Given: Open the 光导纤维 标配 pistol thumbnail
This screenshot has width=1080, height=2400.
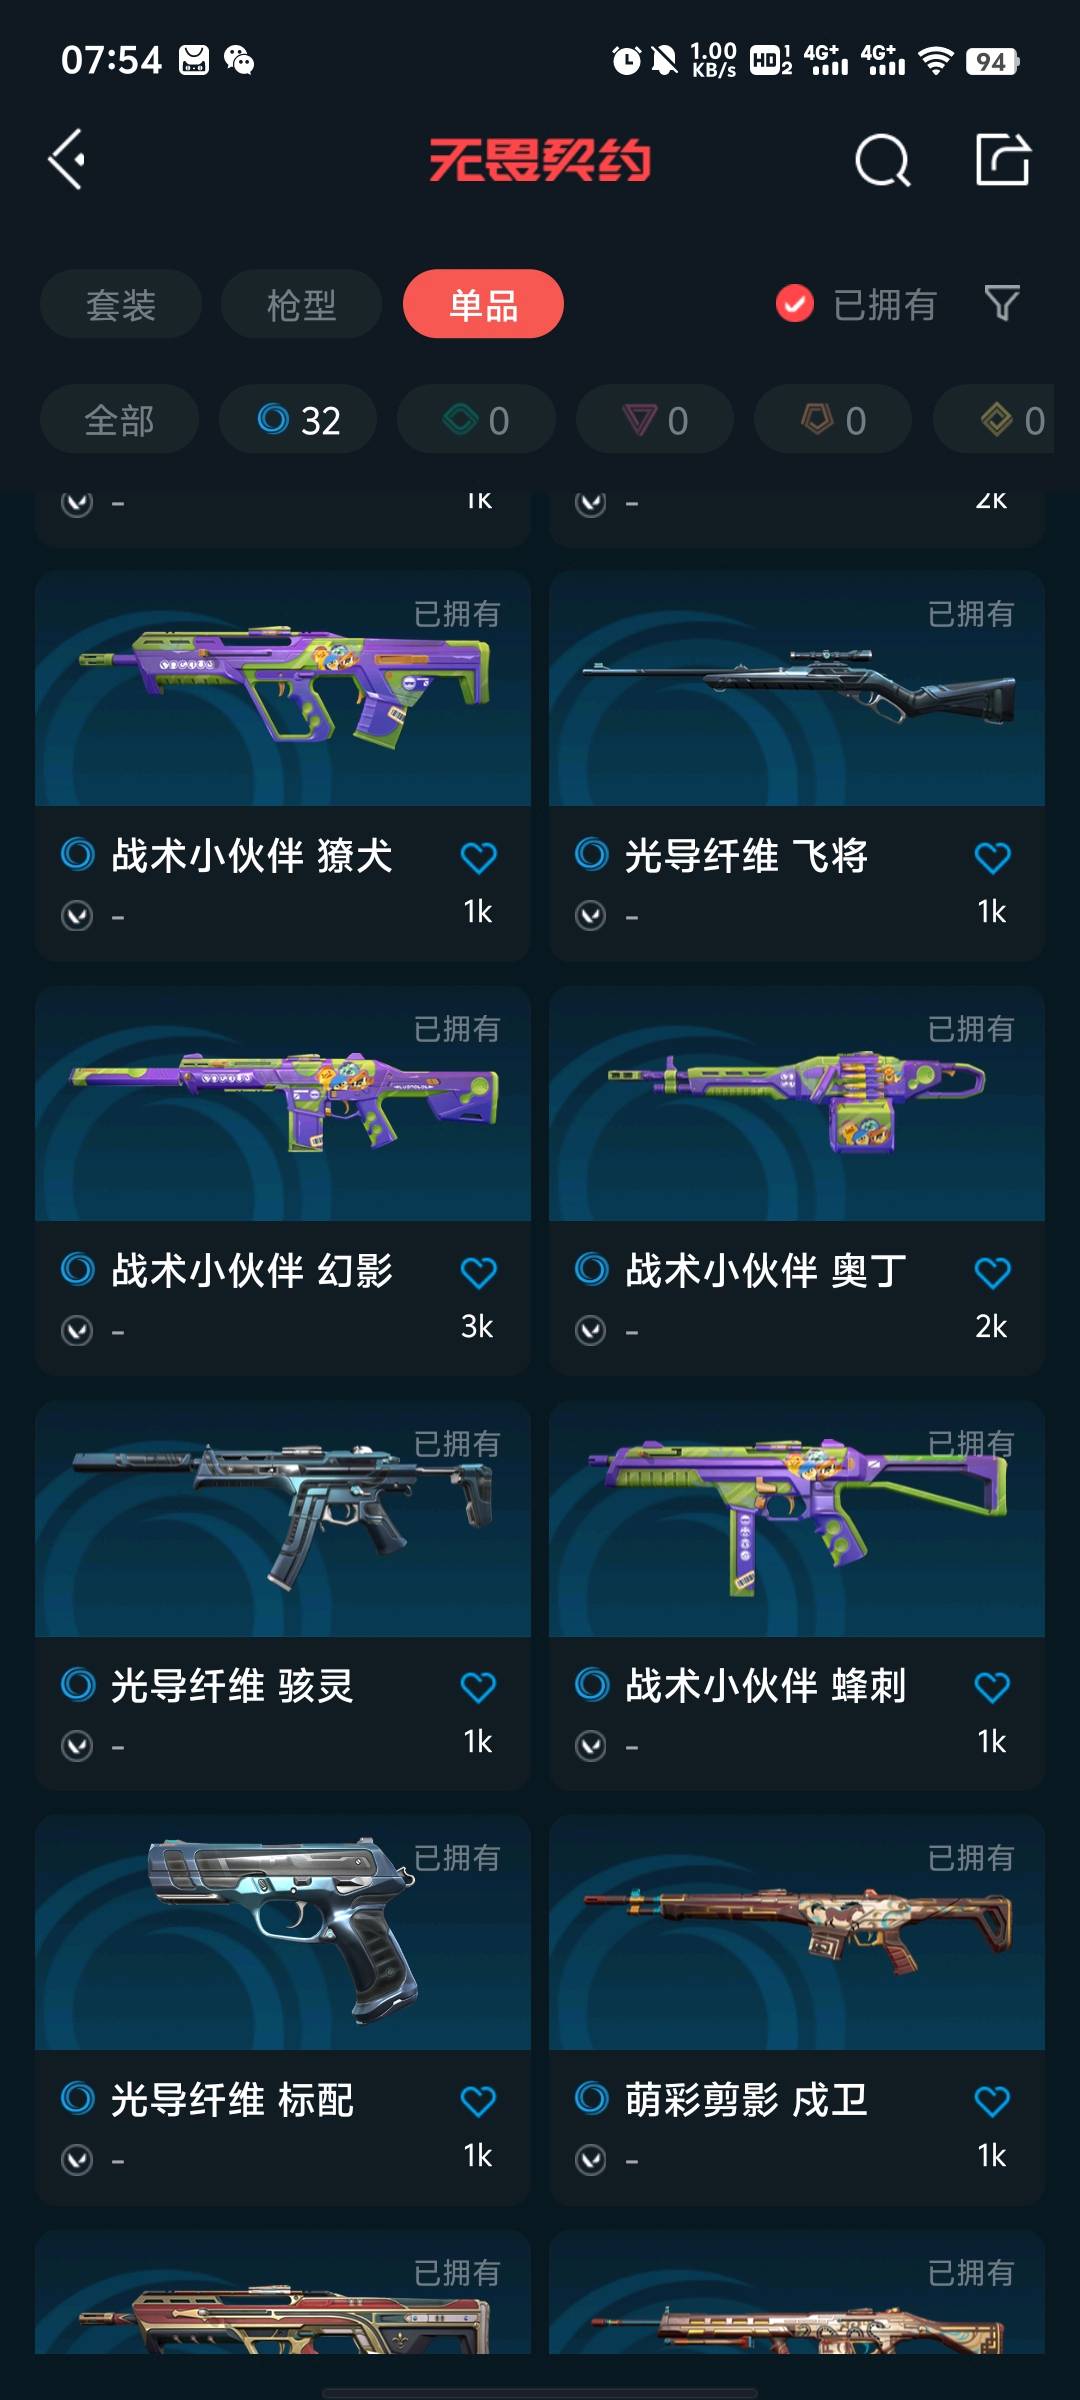Looking at the screenshot, I should coord(283,1933).
